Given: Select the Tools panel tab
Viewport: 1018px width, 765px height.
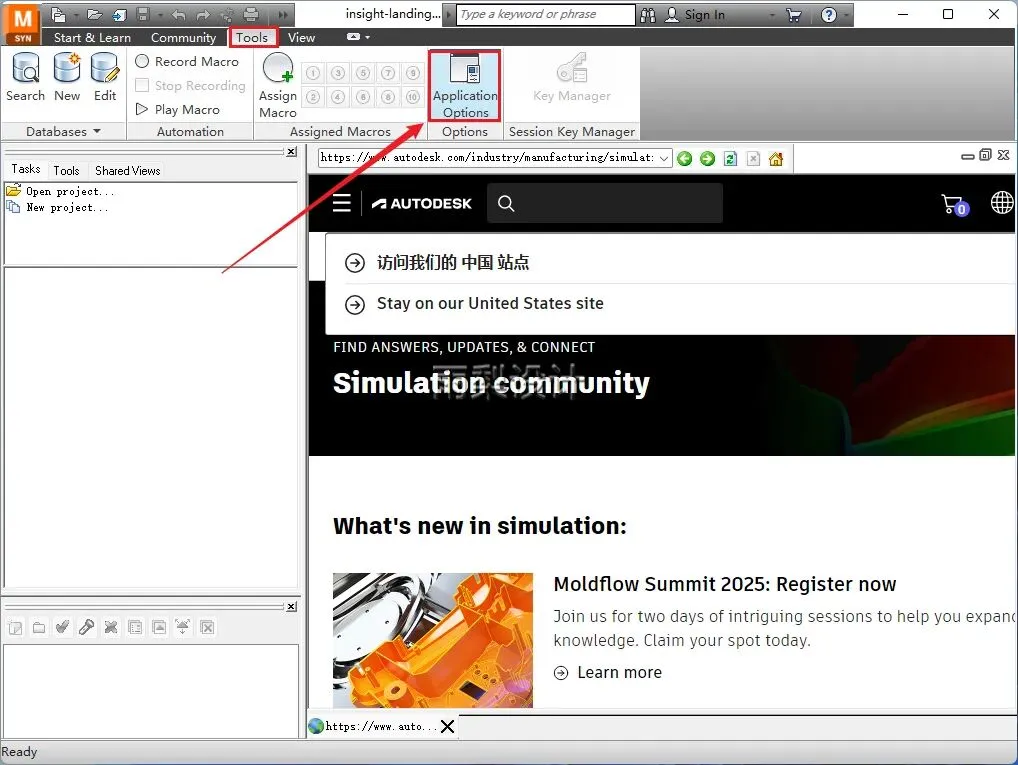Looking at the screenshot, I should pyautogui.click(x=66, y=171).
